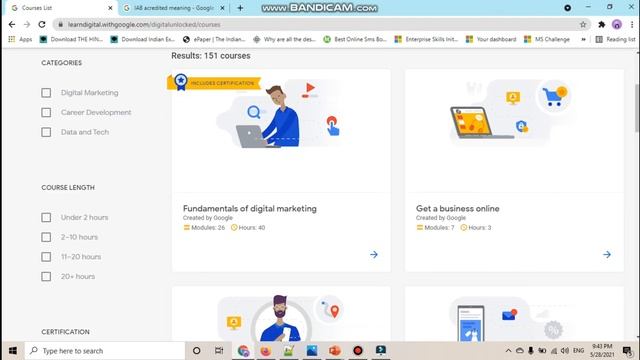Tick the Under 2 hours checkbox
Image resolution: width=640 pixels, height=360 pixels.
click(x=46, y=218)
